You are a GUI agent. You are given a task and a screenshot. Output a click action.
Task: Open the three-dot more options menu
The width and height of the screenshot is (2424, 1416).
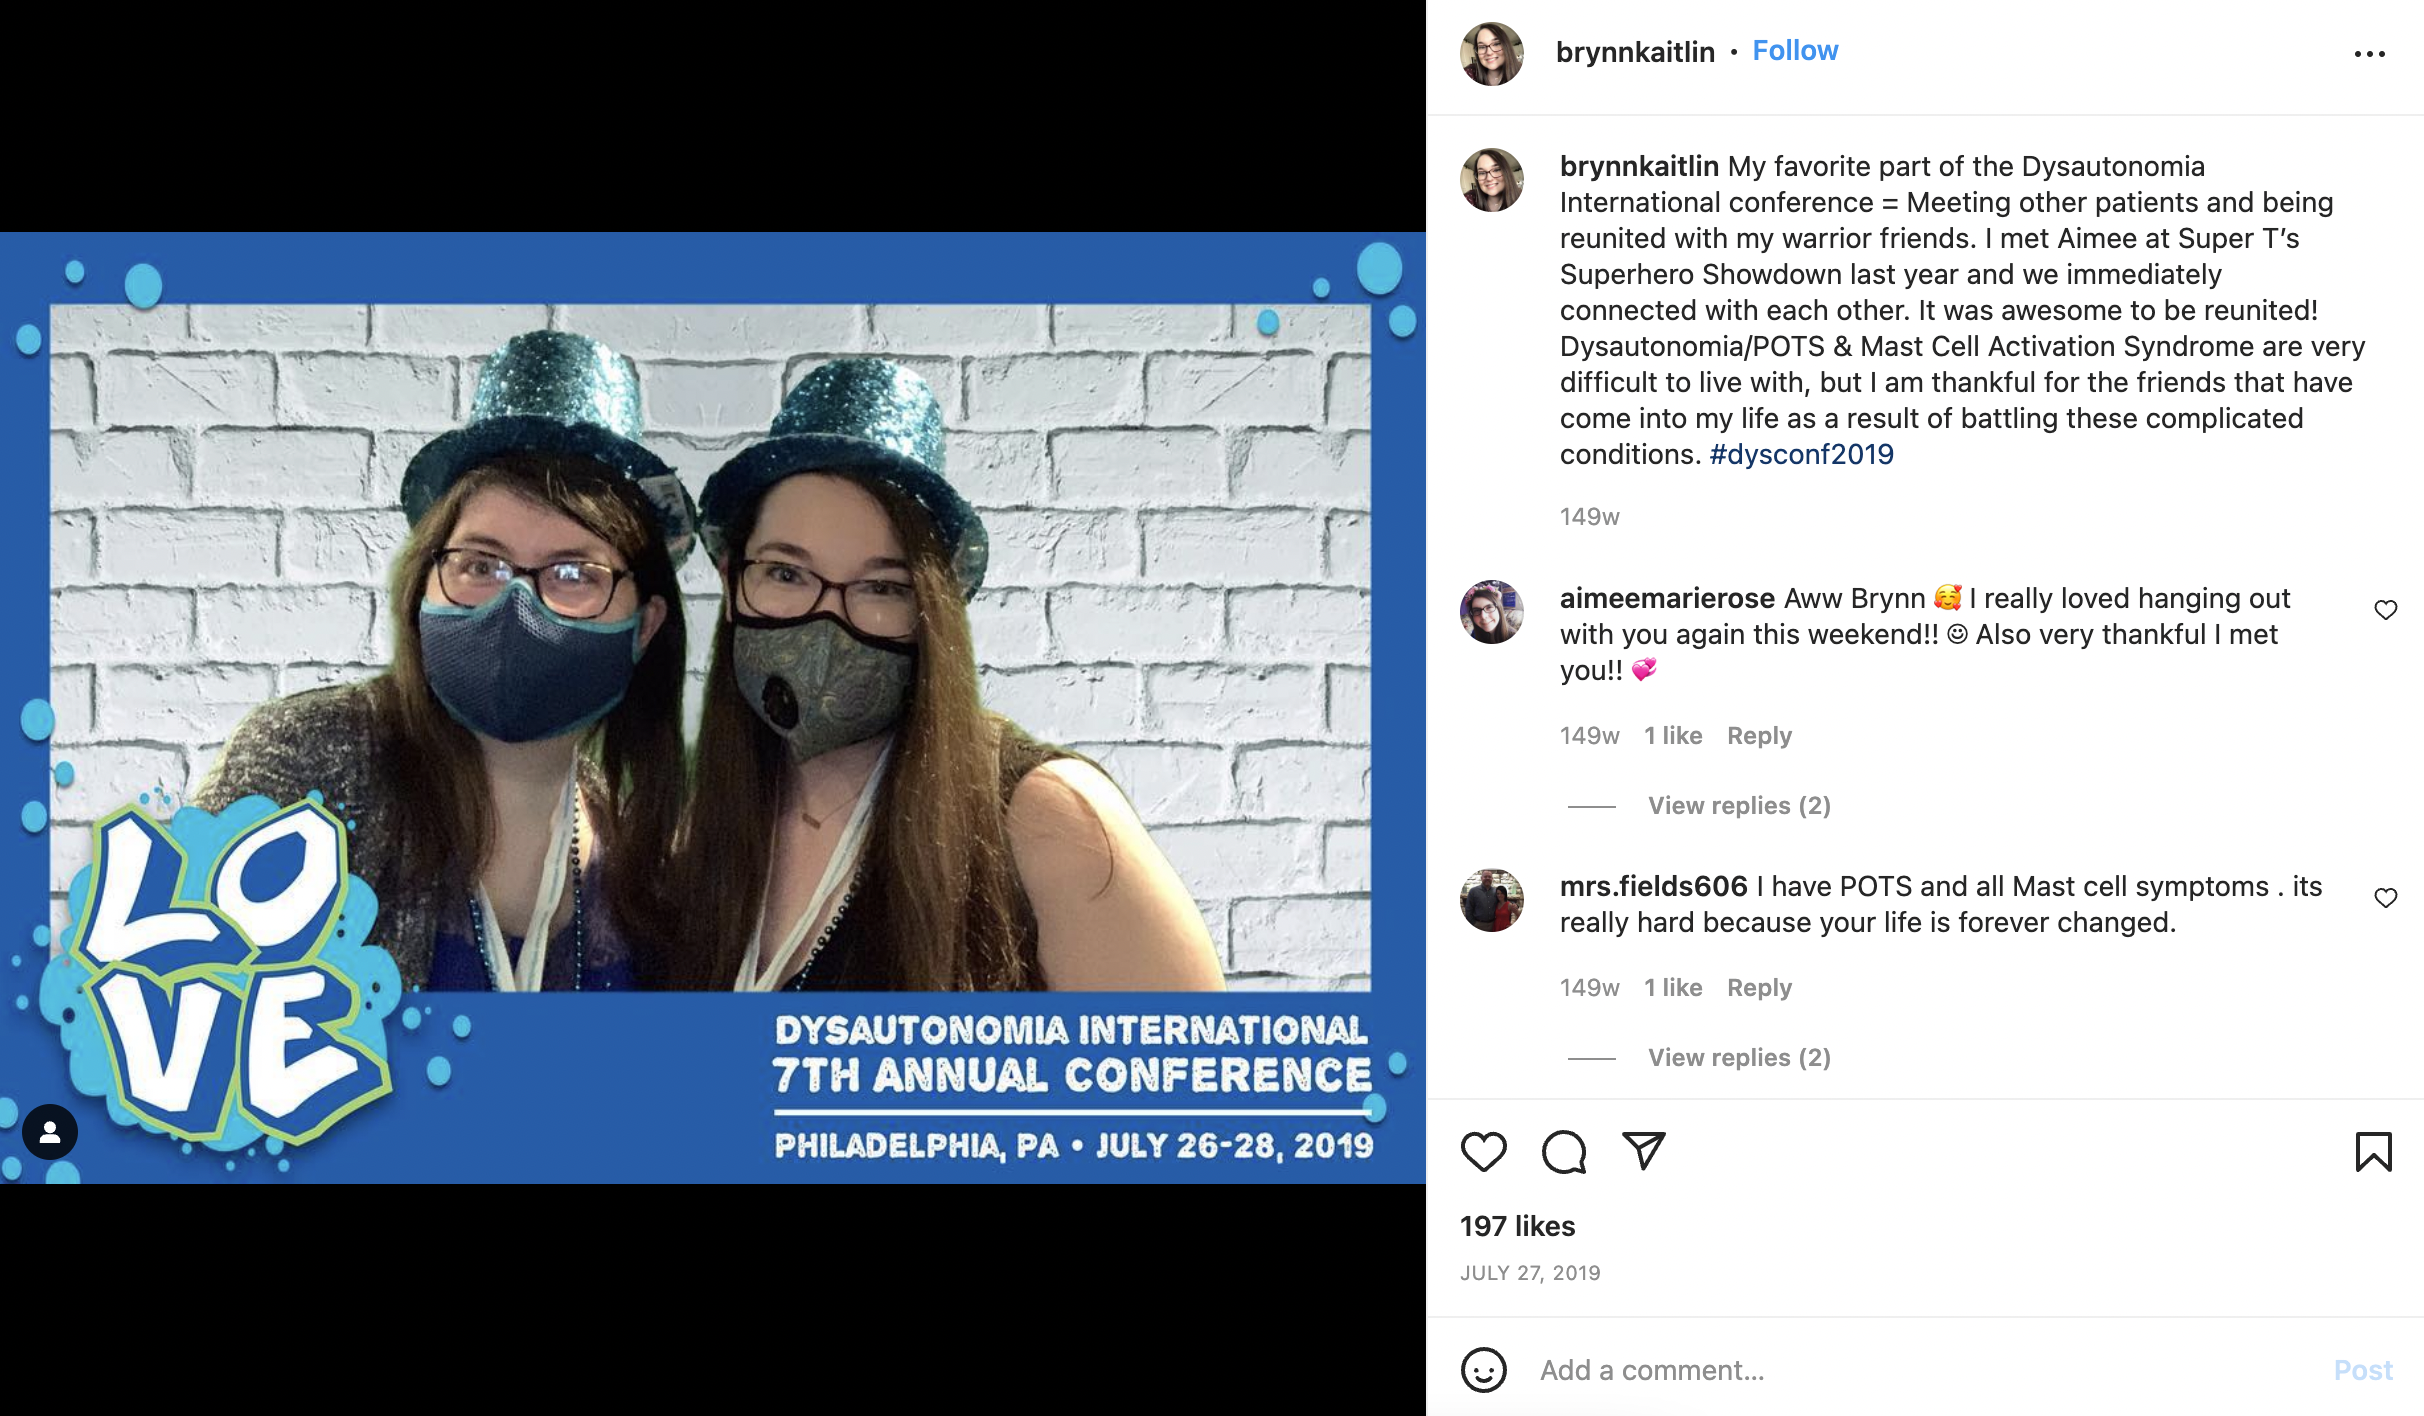click(2369, 54)
